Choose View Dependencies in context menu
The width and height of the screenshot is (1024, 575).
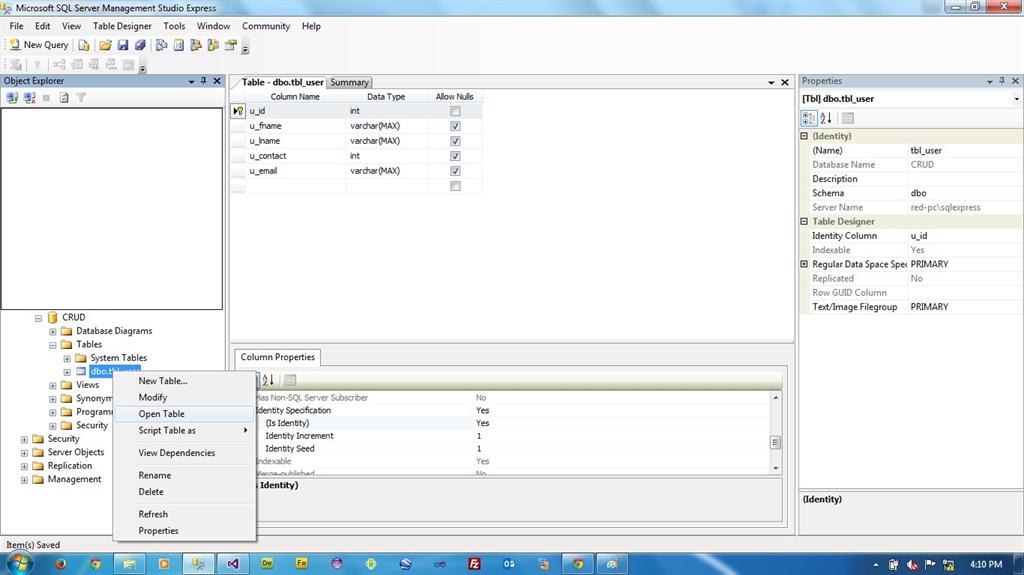point(184,453)
